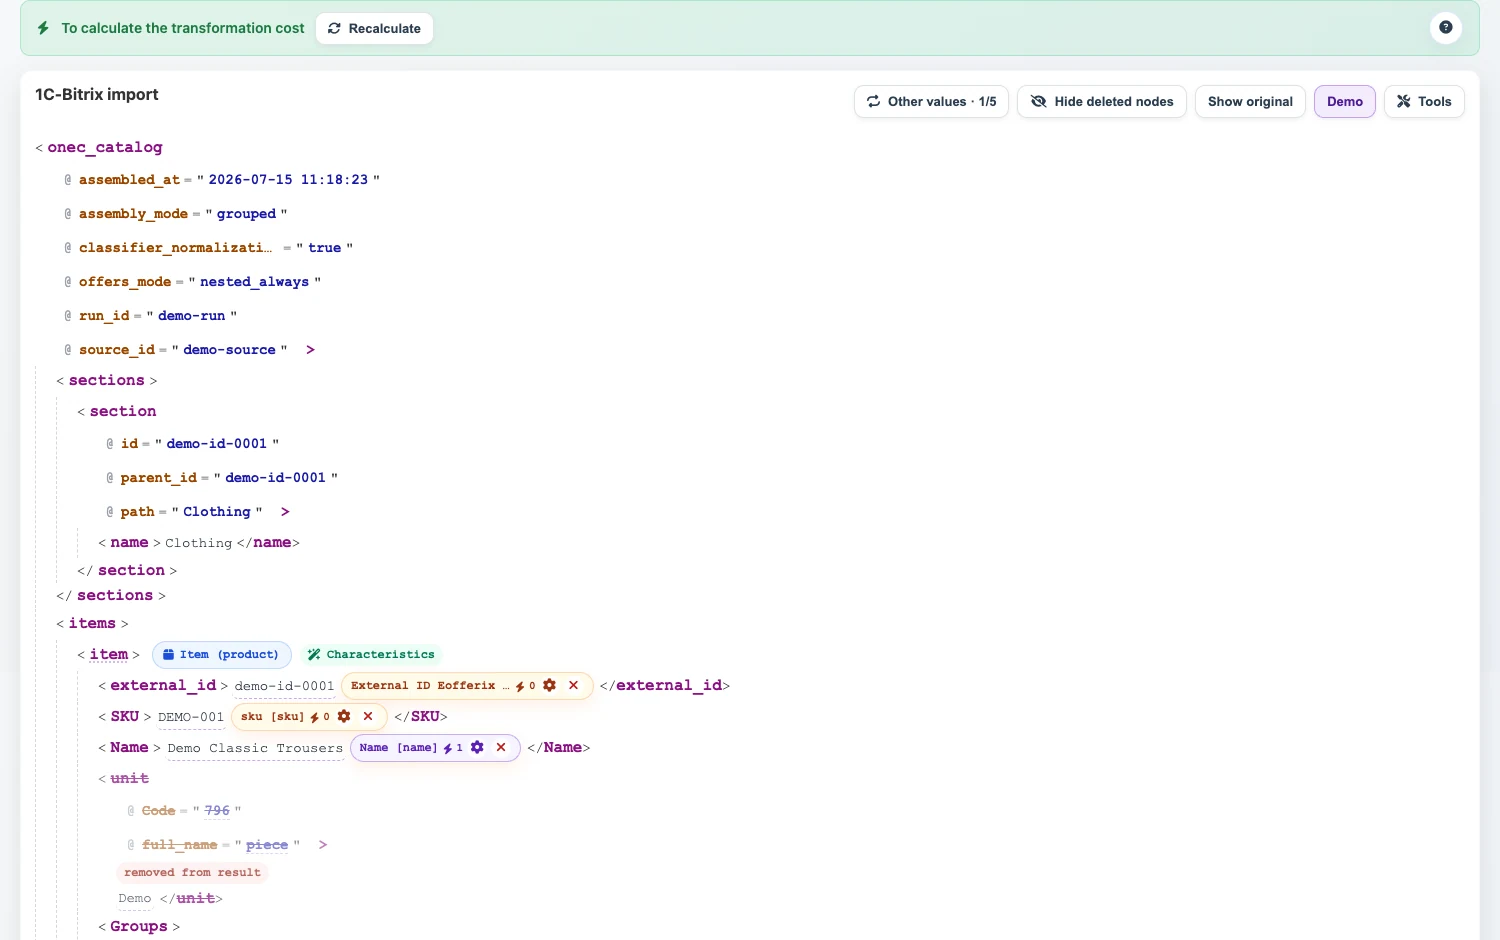Click the Name [name] mapping label
The image size is (1500, 940).
(398, 747)
